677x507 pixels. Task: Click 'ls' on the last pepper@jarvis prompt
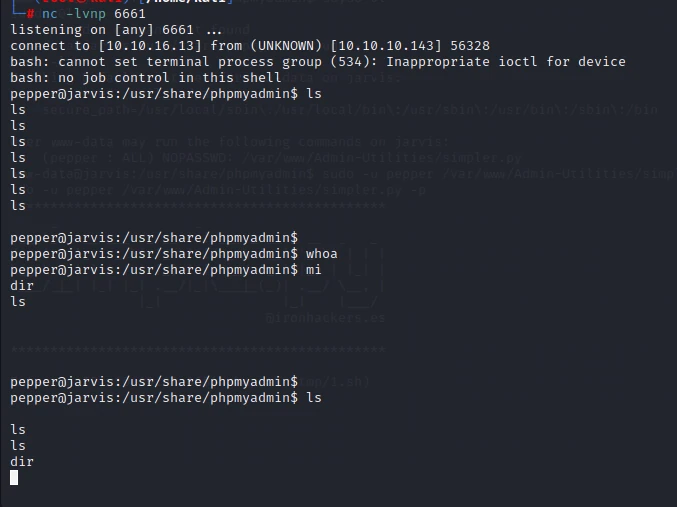coord(313,398)
